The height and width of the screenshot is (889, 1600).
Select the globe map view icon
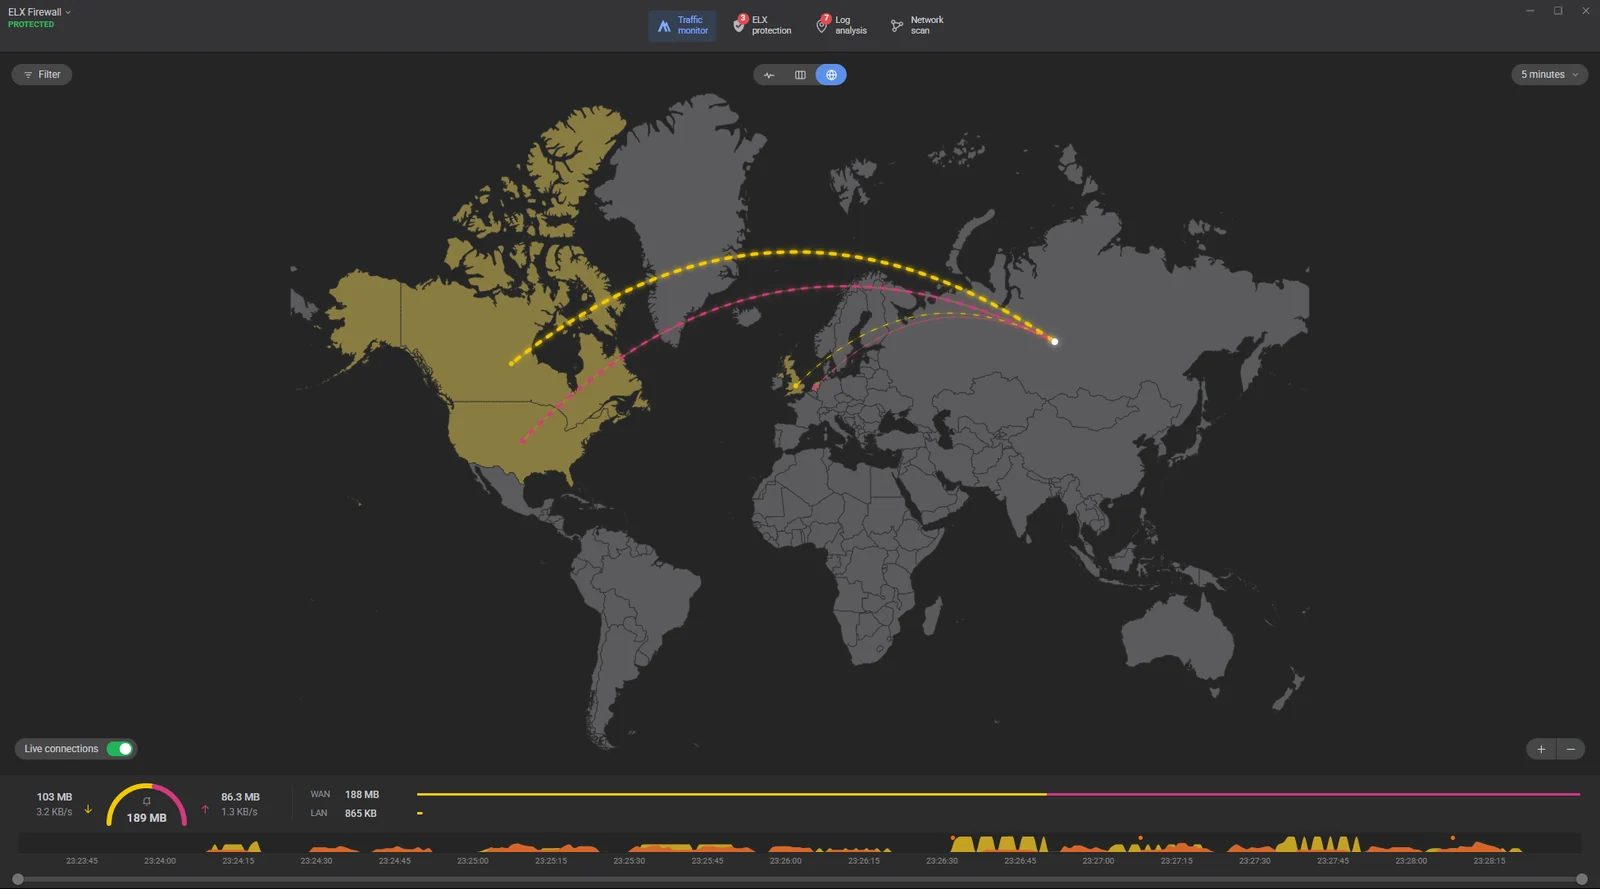[831, 75]
